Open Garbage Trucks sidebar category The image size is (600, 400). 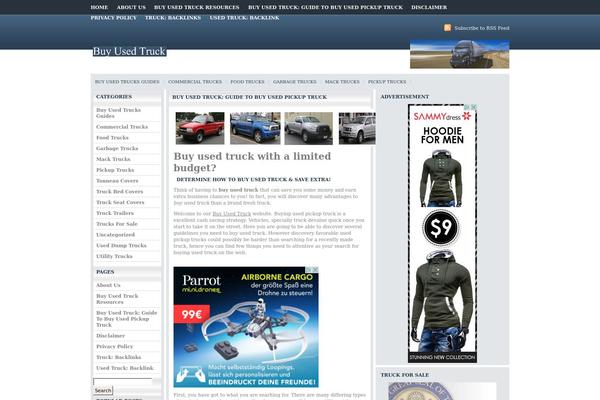117,148
